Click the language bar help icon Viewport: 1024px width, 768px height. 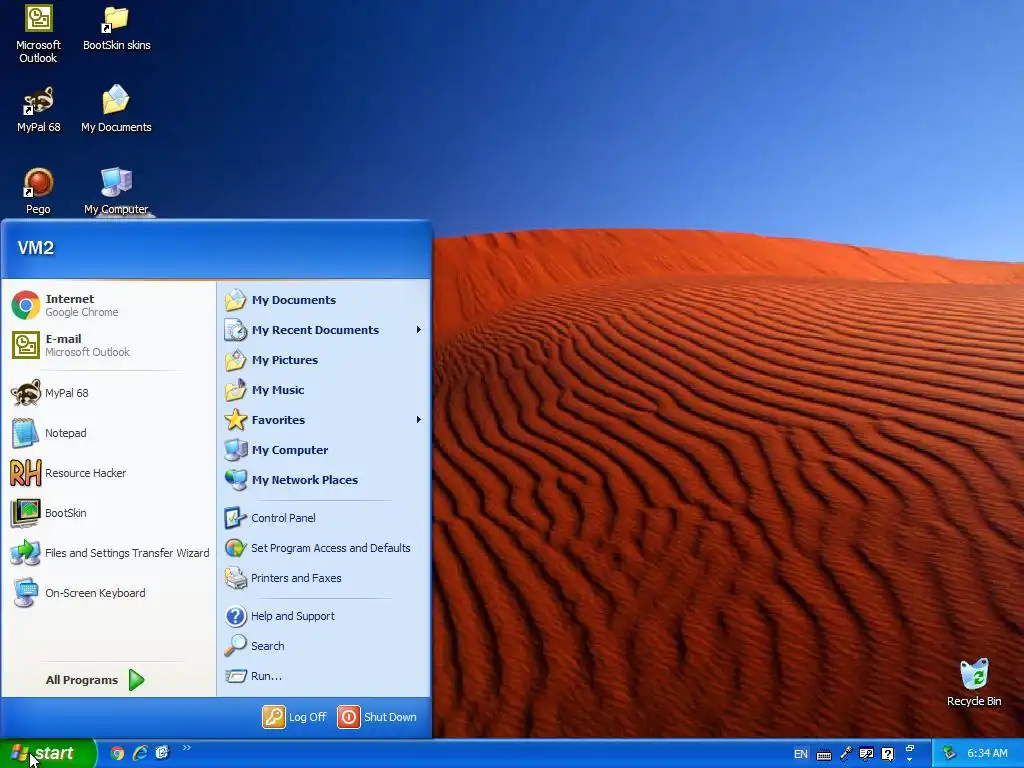point(888,754)
